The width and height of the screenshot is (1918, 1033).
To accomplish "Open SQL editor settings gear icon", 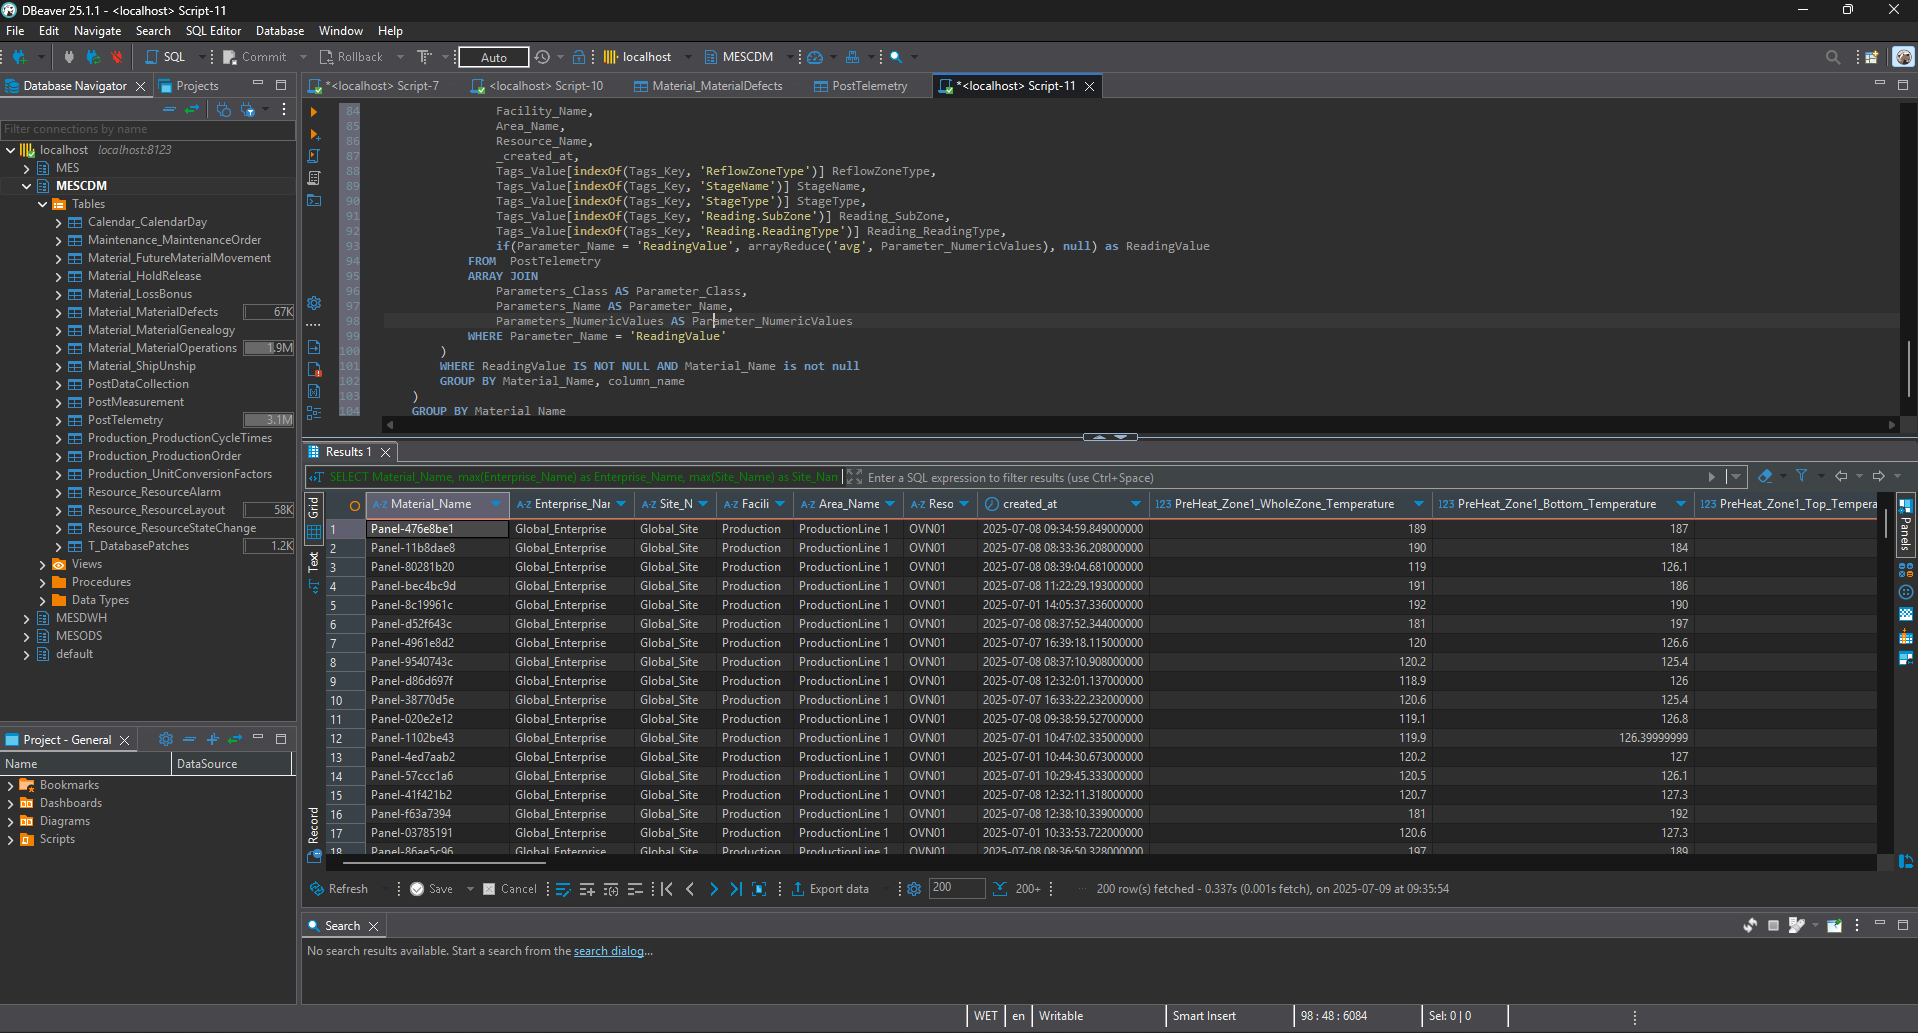I will [x=314, y=302].
